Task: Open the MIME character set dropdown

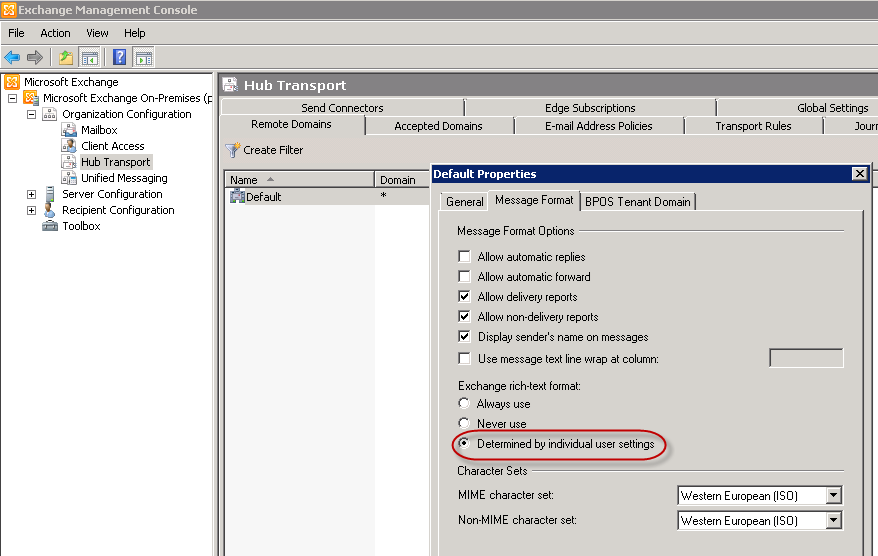Action: pyautogui.click(x=833, y=496)
